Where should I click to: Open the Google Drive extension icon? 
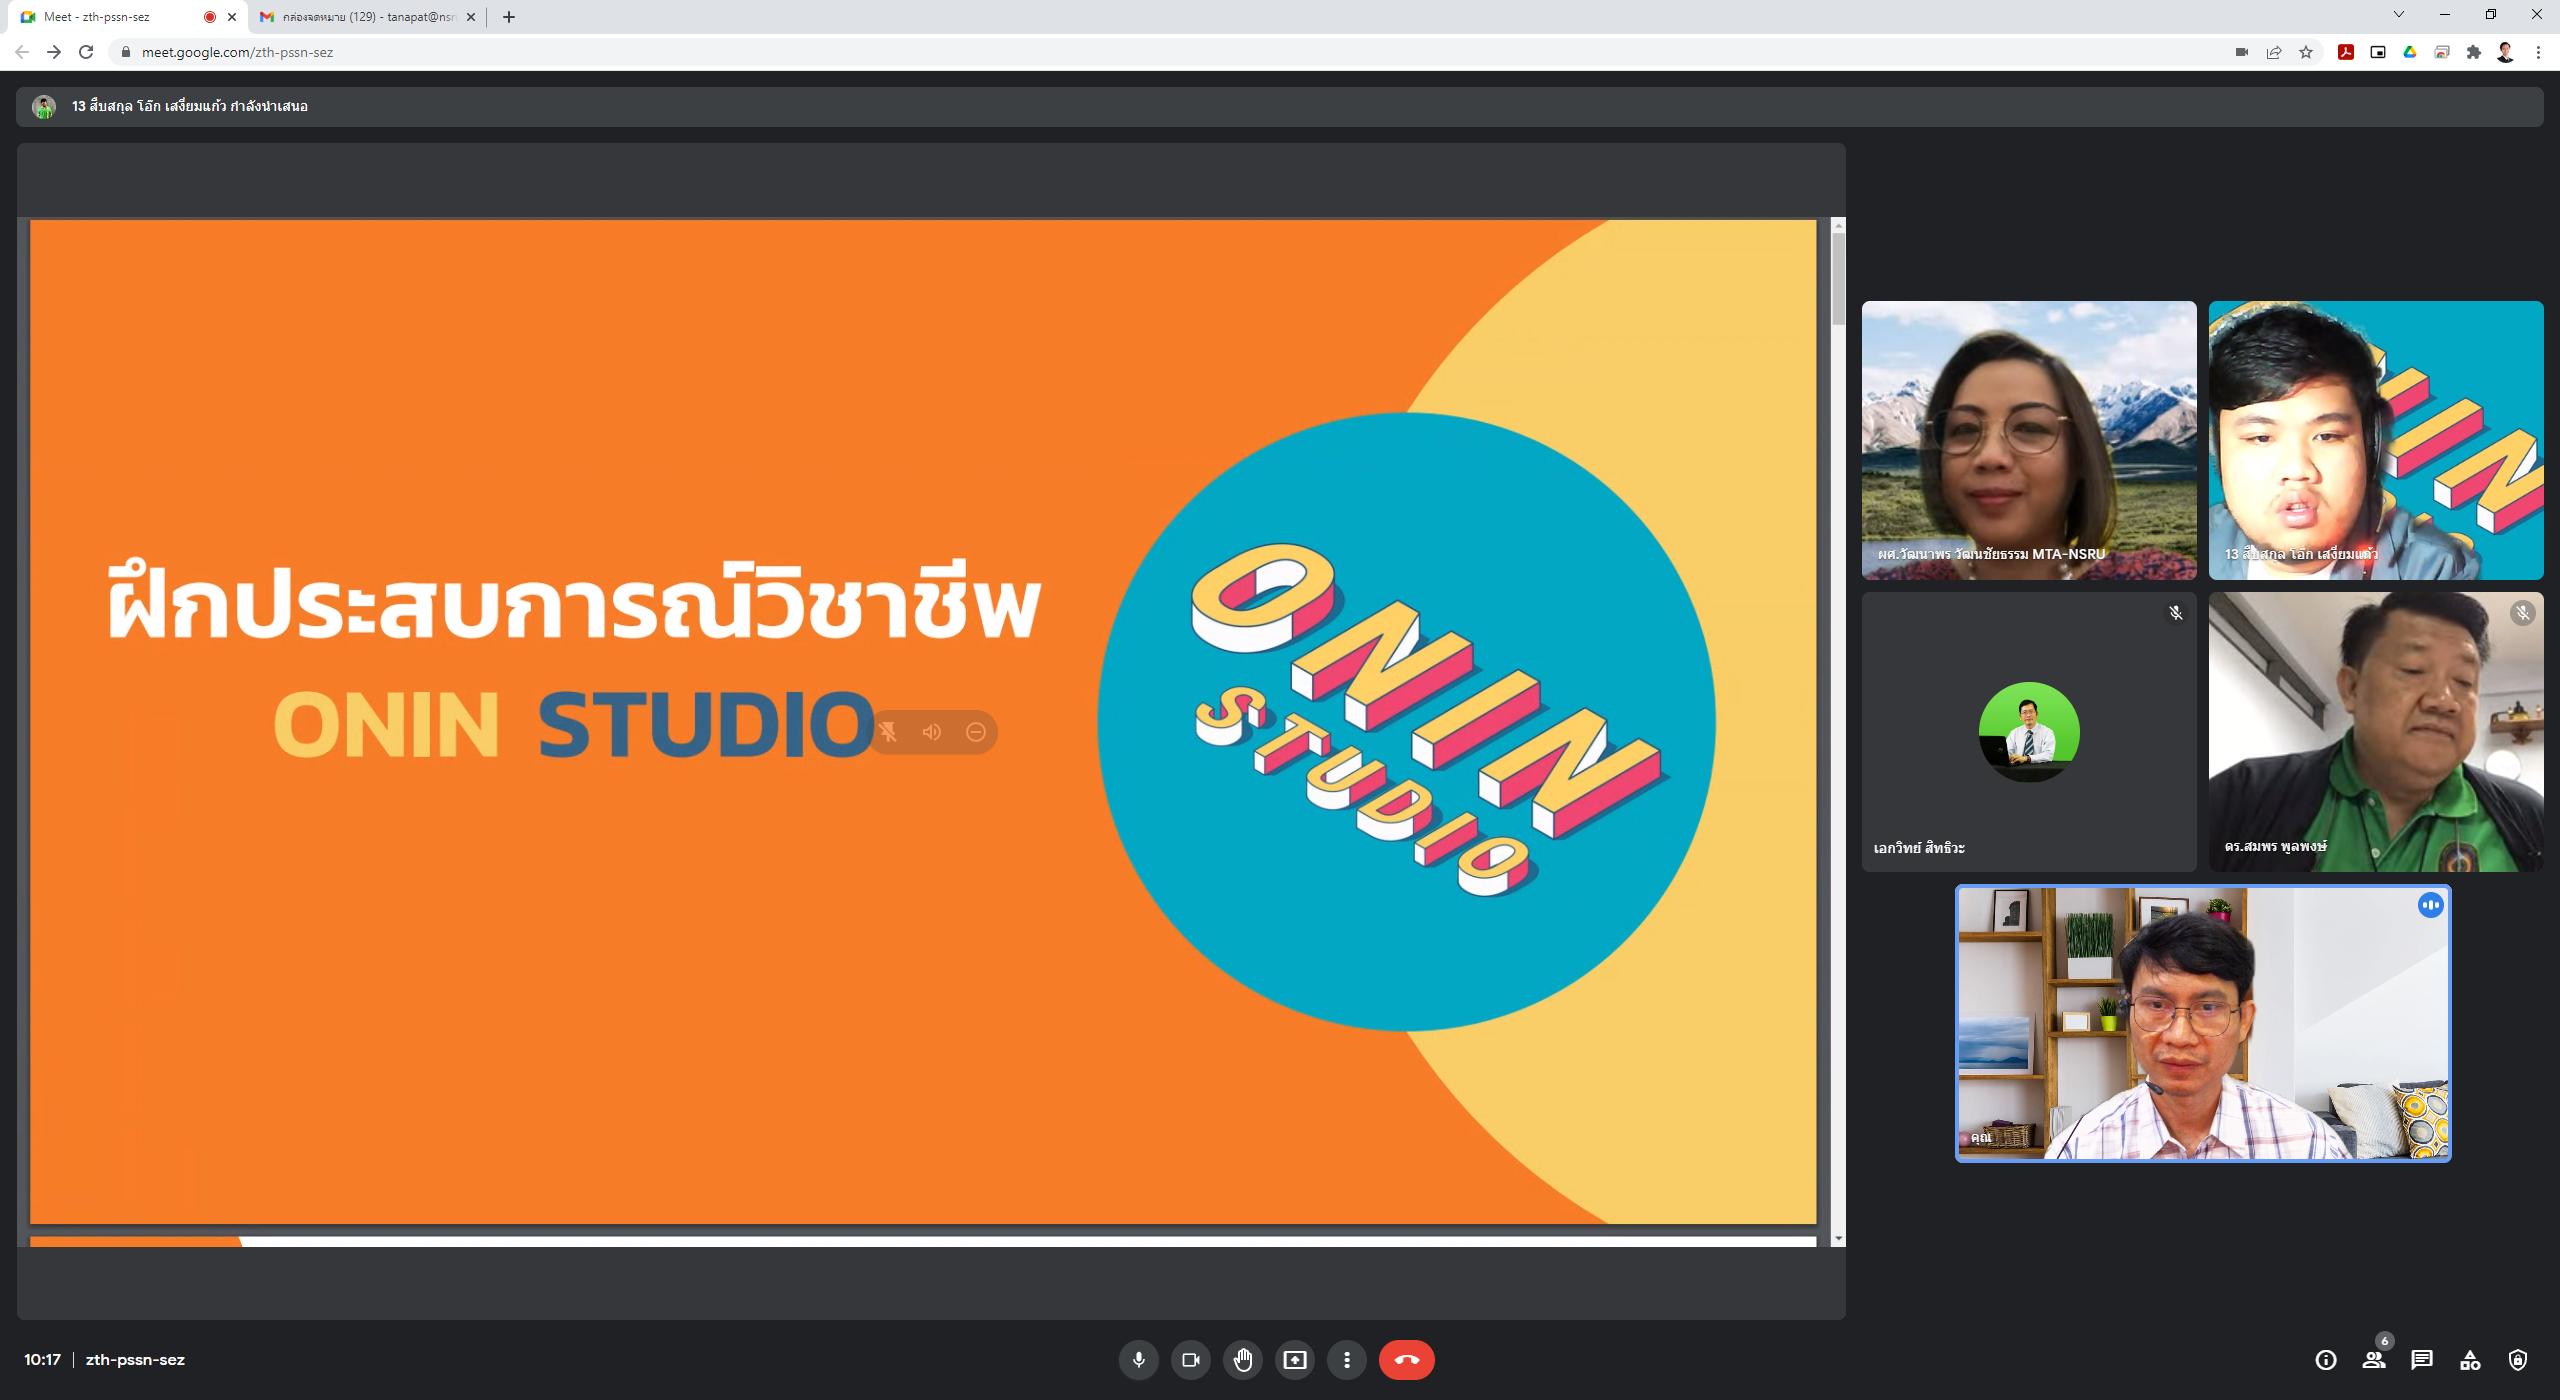pyautogui.click(x=2410, y=52)
